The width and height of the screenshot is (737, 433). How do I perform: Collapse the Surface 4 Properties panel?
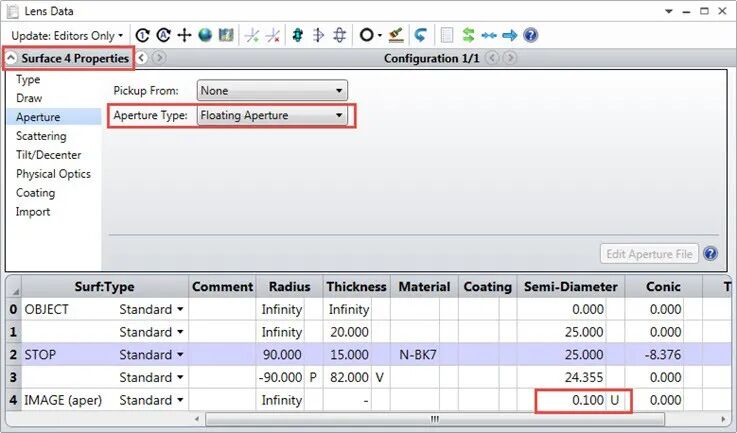pyautogui.click(x=11, y=58)
